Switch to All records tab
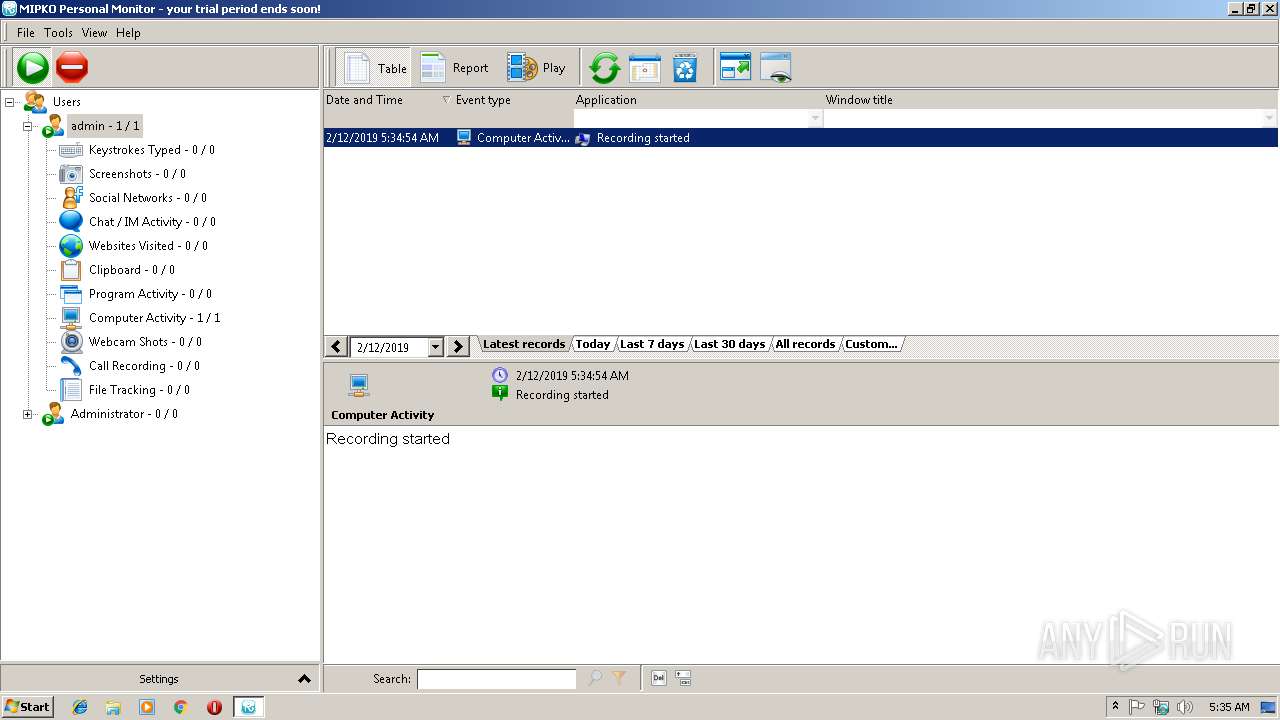This screenshot has height=720, width=1280. [x=805, y=344]
